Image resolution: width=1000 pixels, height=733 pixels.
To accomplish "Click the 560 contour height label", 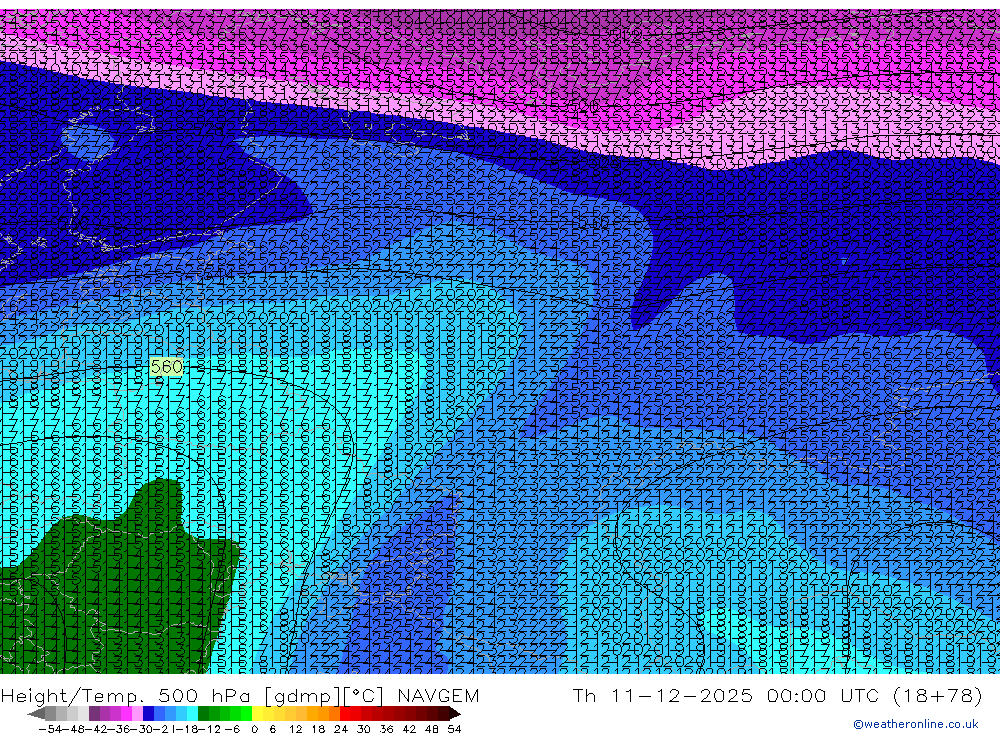I will (x=166, y=367).
